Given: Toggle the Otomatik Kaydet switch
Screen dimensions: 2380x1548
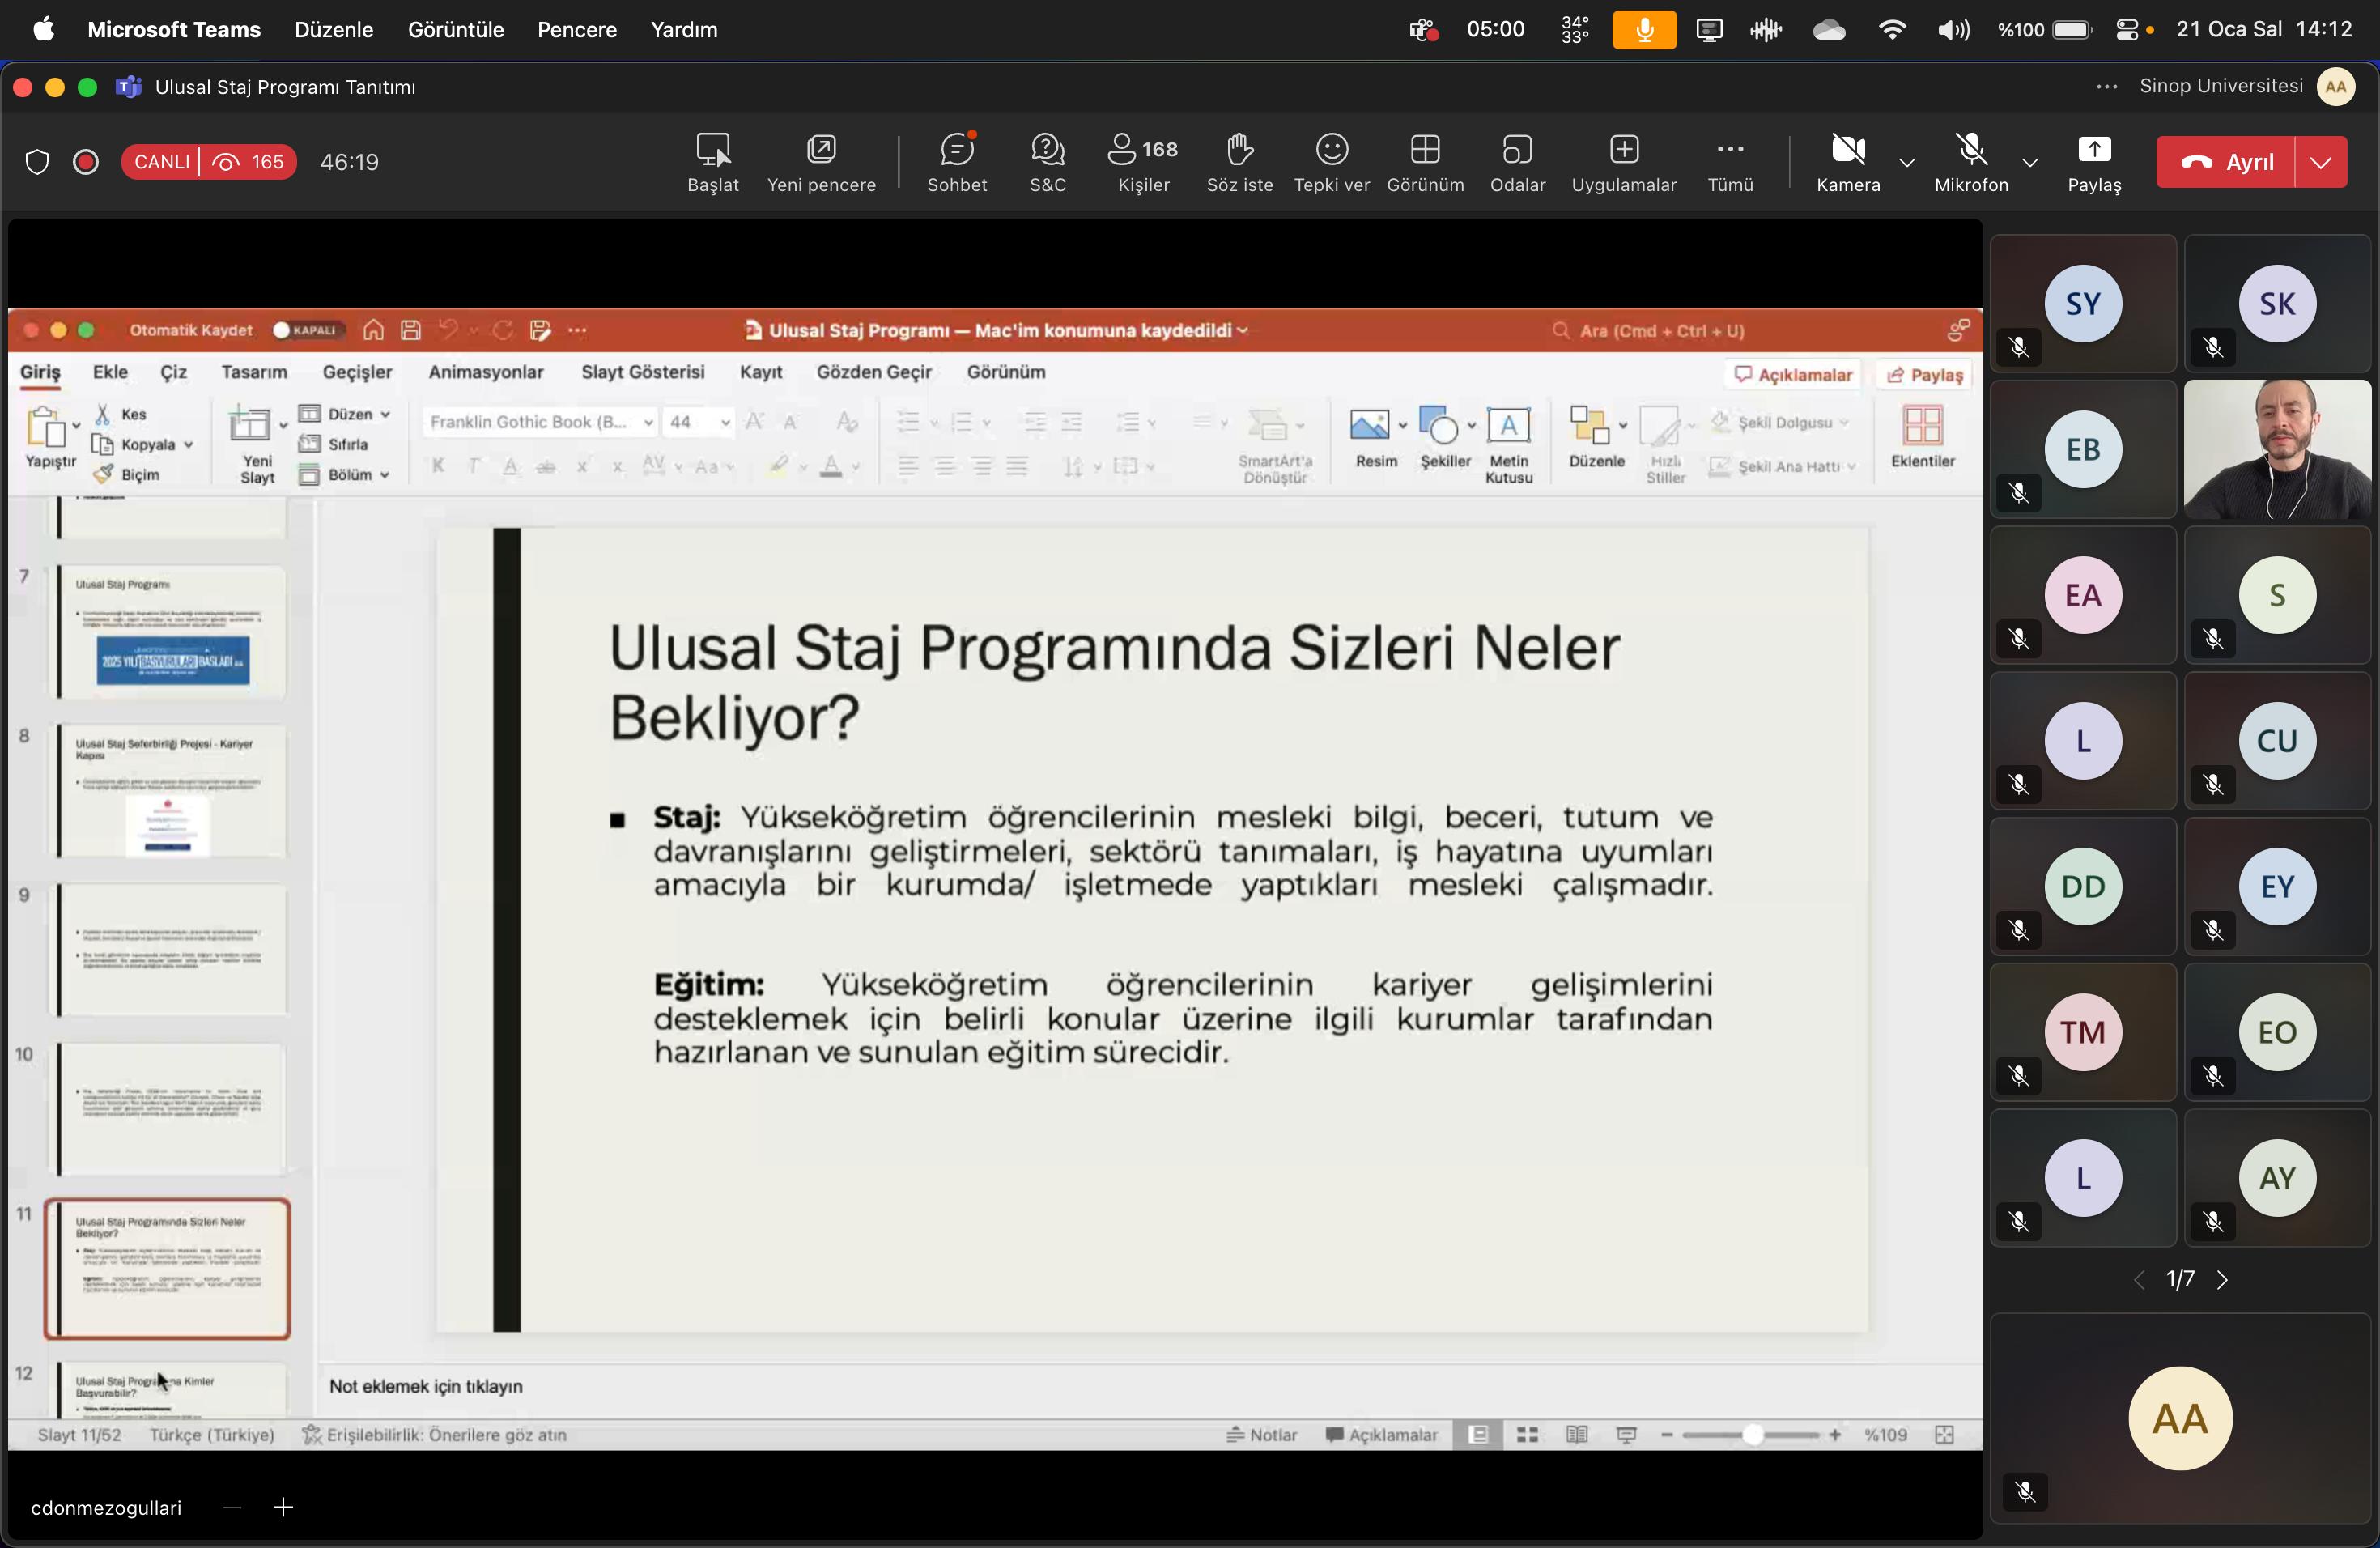Looking at the screenshot, I should click(308, 330).
